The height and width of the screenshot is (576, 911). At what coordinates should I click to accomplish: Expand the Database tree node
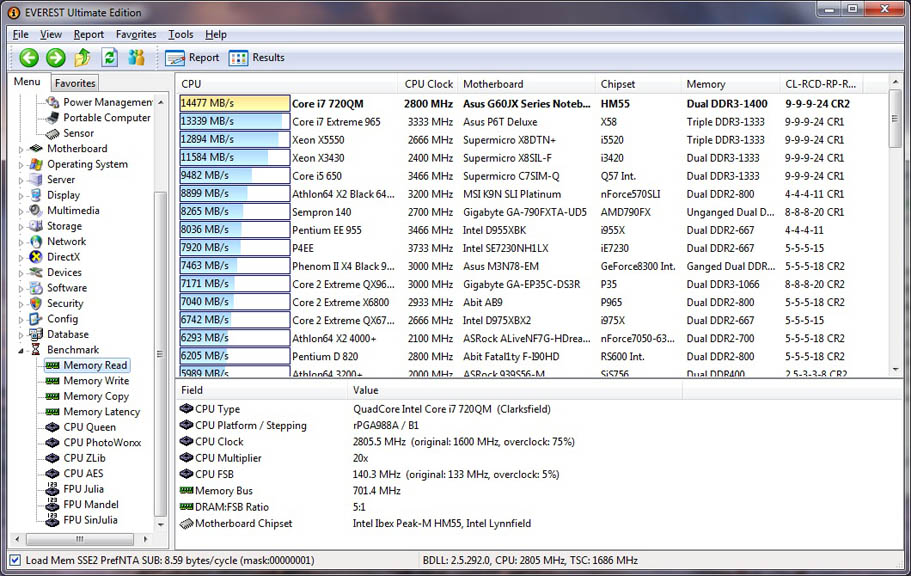pyautogui.click(x=21, y=335)
